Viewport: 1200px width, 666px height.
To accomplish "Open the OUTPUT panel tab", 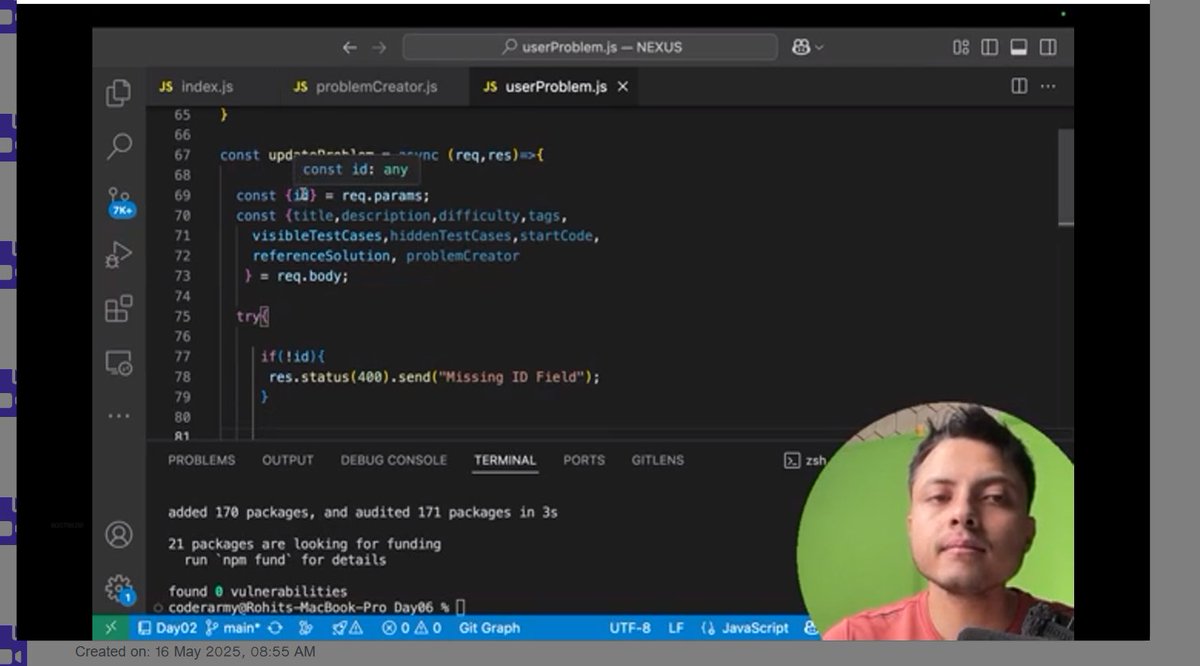I will pos(288,460).
